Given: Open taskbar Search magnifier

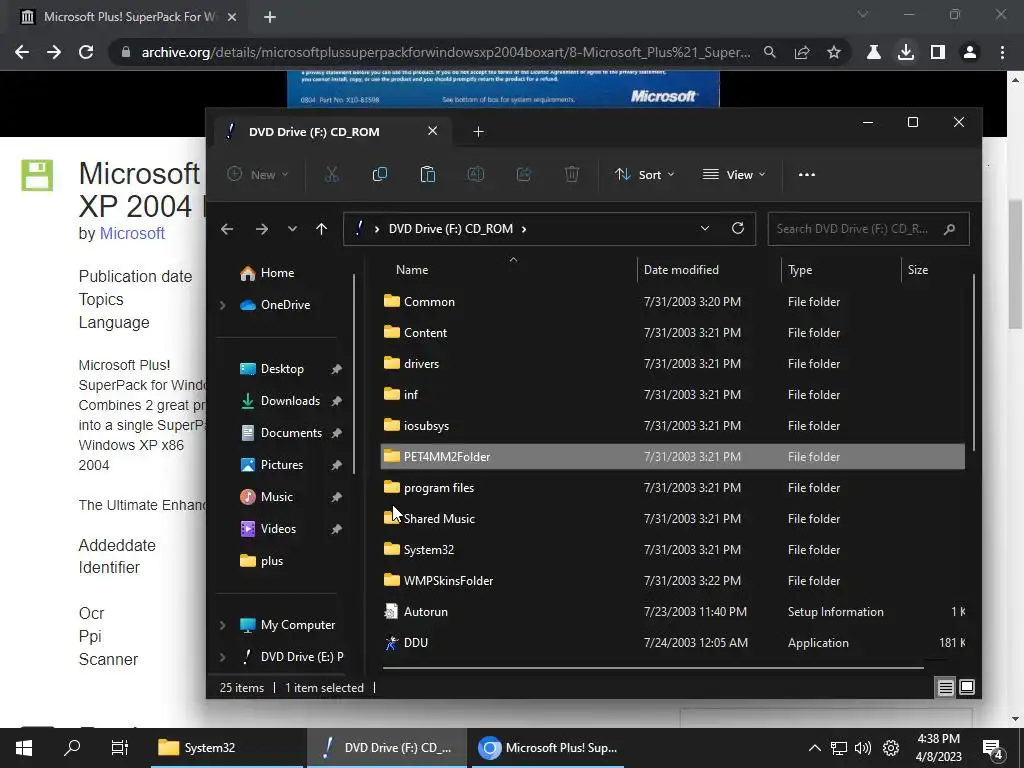Looking at the screenshot, I should 72,748.
